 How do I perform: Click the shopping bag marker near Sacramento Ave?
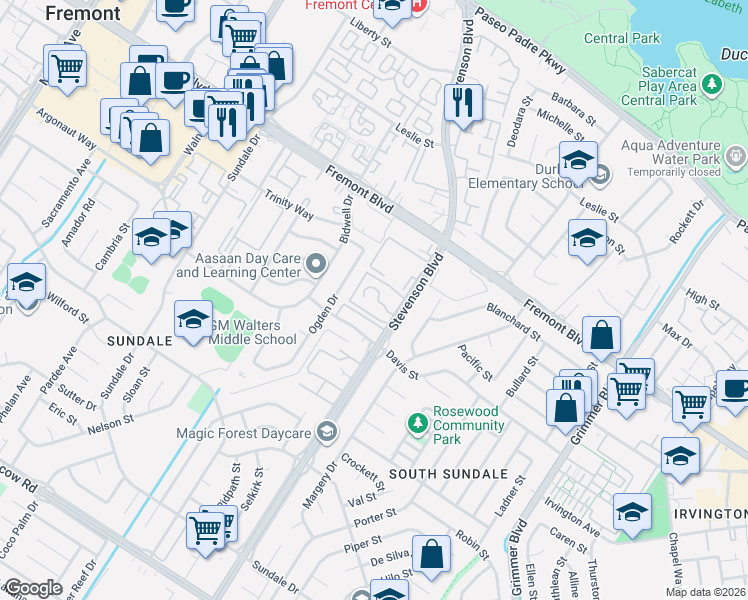point(150,139)
